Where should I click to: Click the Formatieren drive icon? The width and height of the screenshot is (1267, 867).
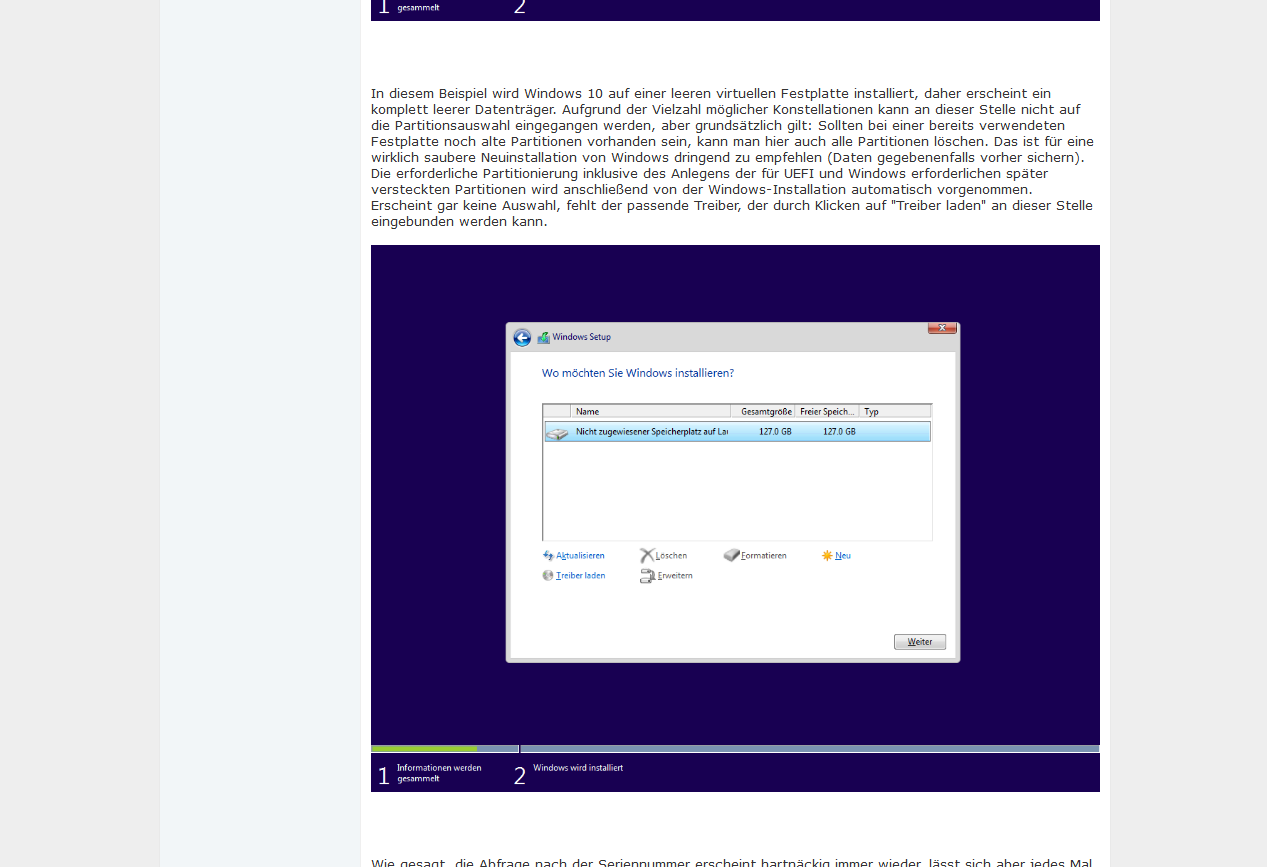[x=732, y=555]
